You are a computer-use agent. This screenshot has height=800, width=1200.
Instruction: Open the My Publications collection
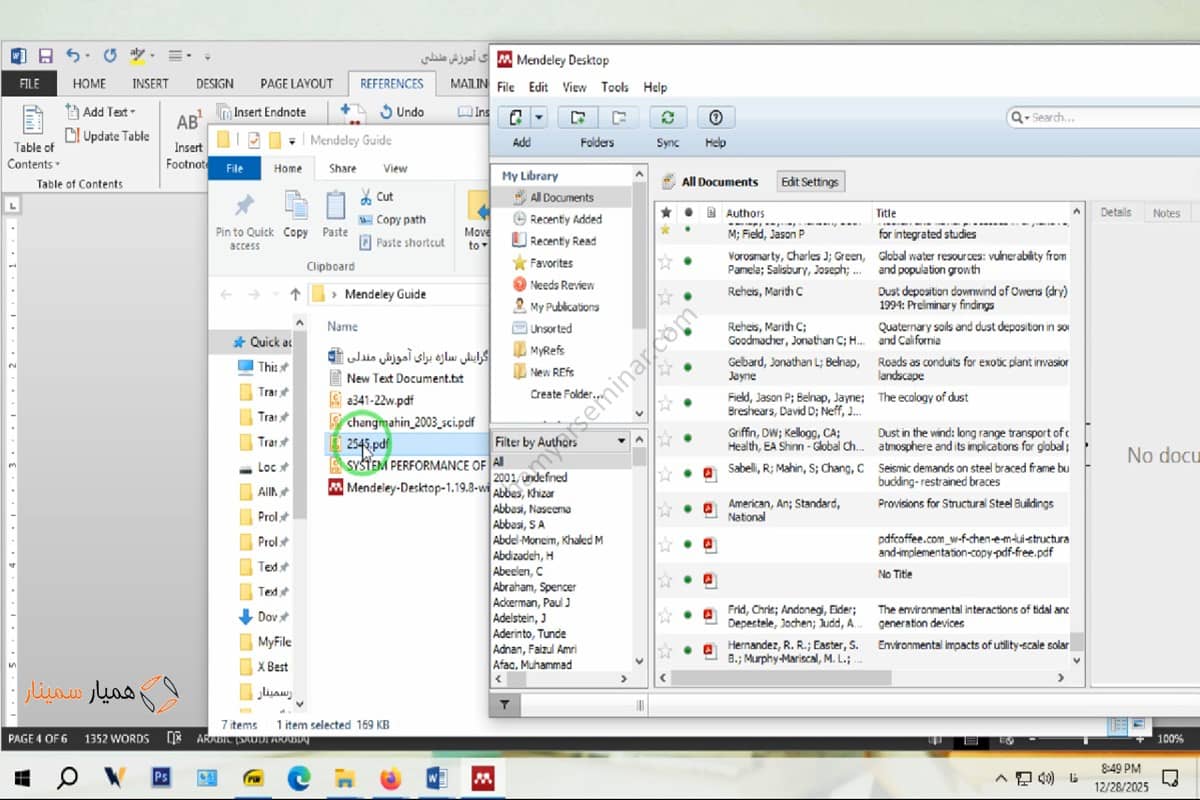[564, 307]
